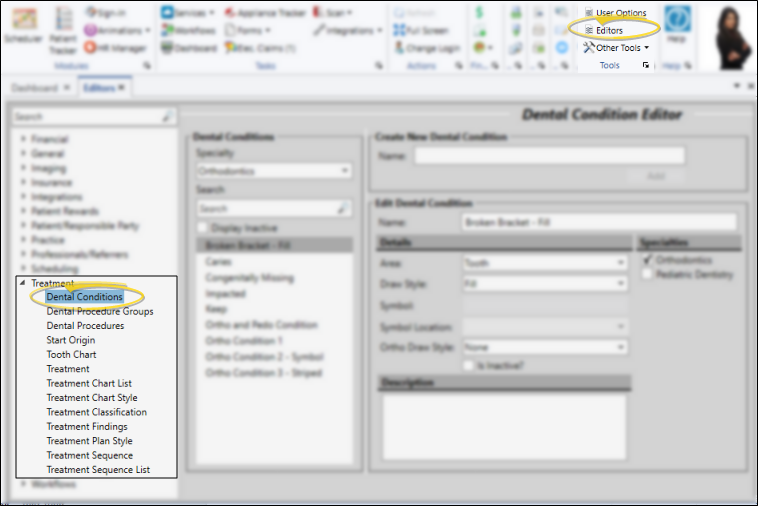Toggle the Display Inactive checkbox
758x506 pixels.
pyautogui.click(x=204, y=227)
